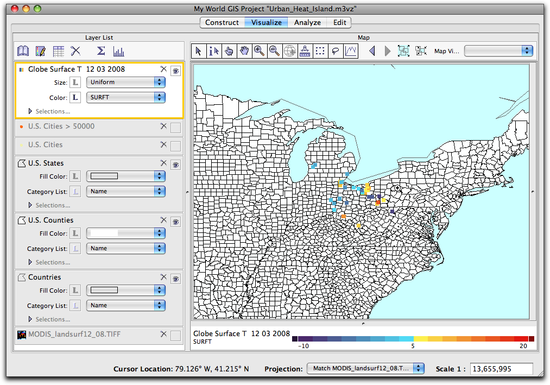Switch to the Construct tab

click(222, 22)
